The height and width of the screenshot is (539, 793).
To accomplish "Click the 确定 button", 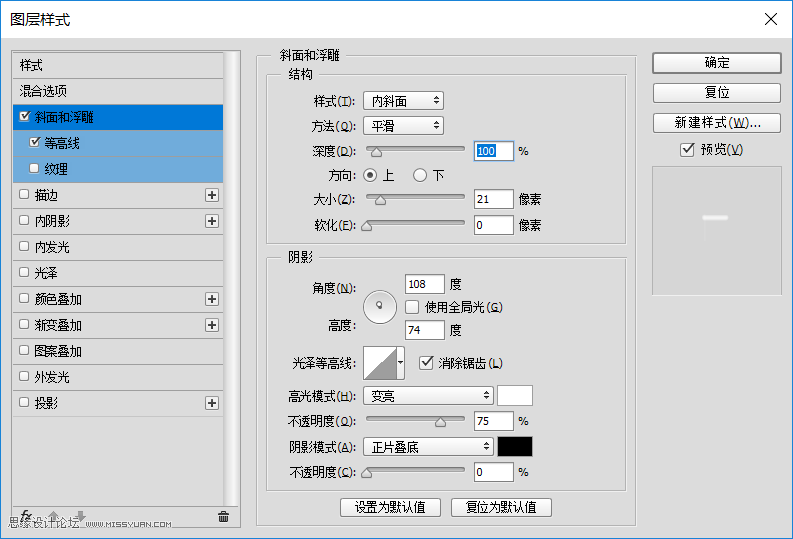I will (716, 62).
